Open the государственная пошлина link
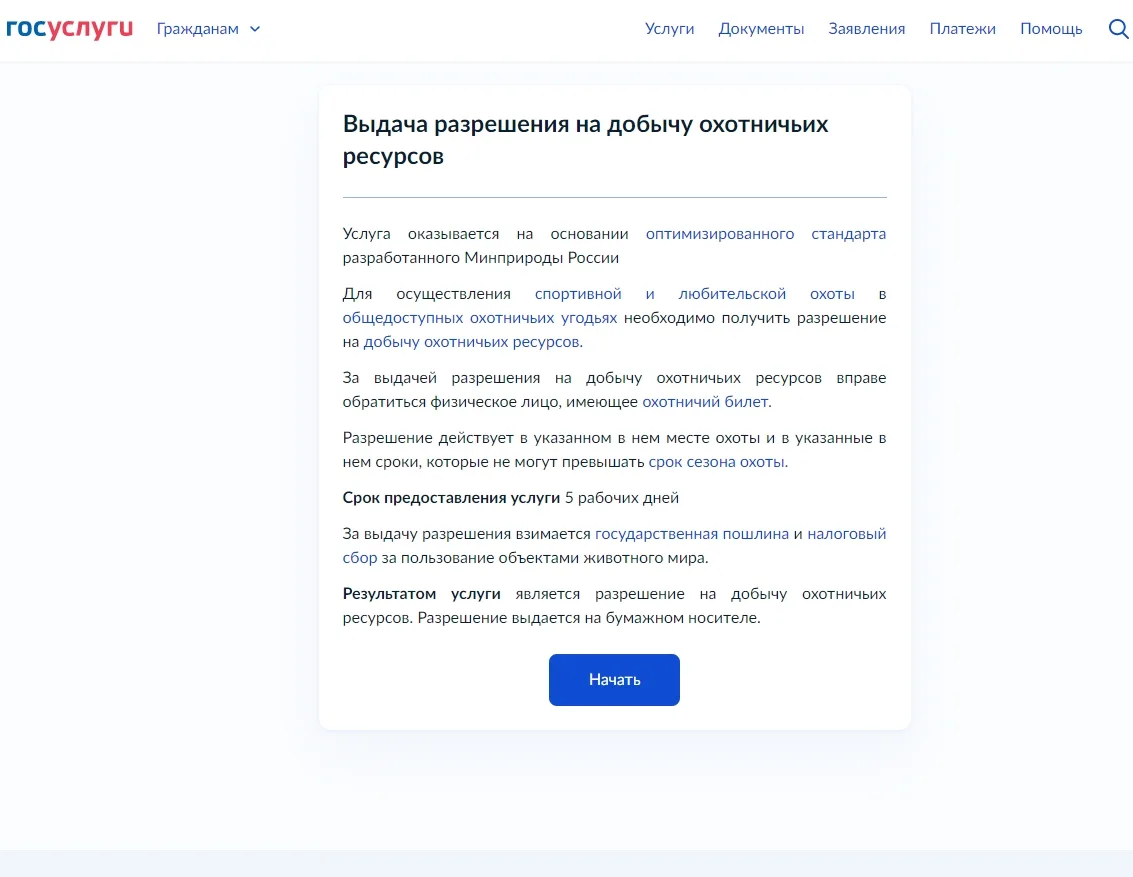 coord(692,534)
